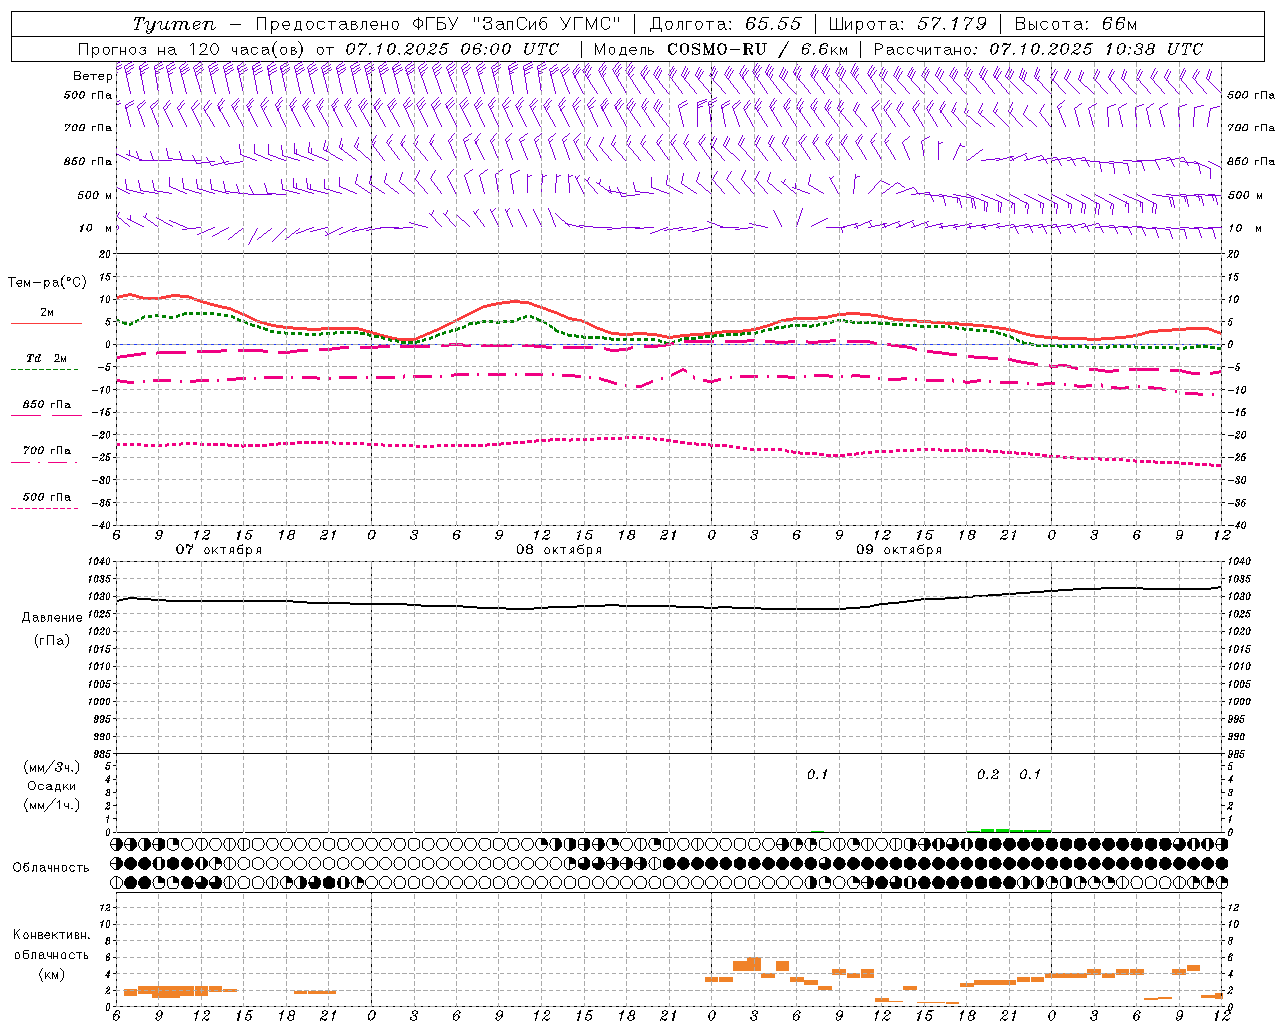Click the 10 м wind level label on right
The width and height of the screenshot is (1280, 1024).
[x=1245, y=228]
